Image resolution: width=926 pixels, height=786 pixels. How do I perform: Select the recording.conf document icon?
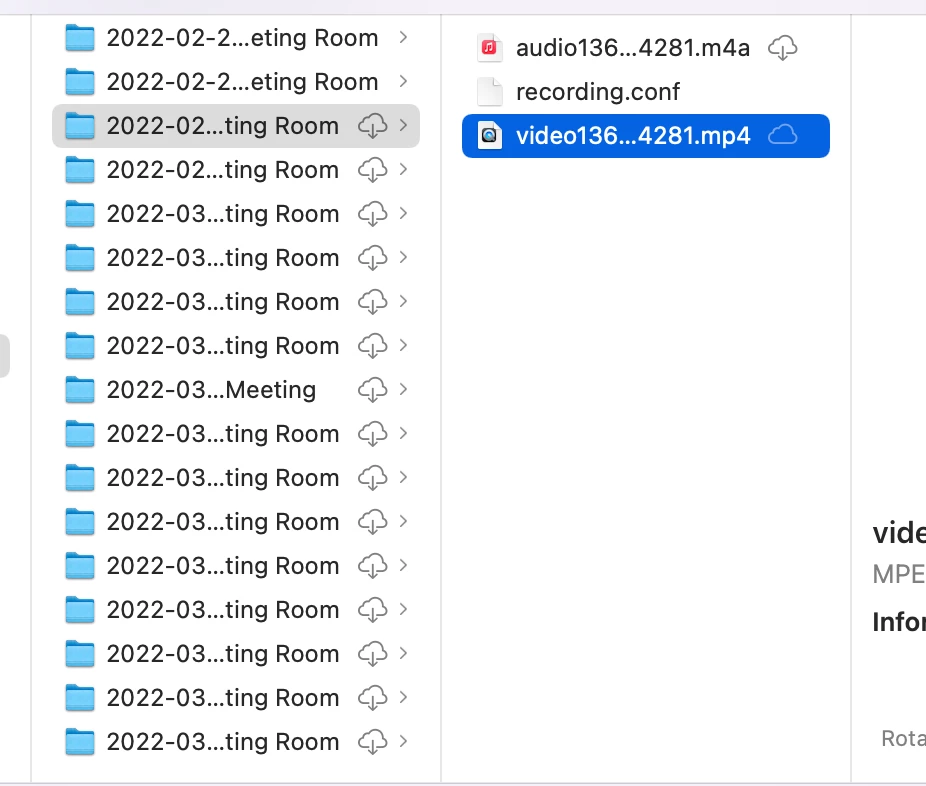click(x=490, y=92)
